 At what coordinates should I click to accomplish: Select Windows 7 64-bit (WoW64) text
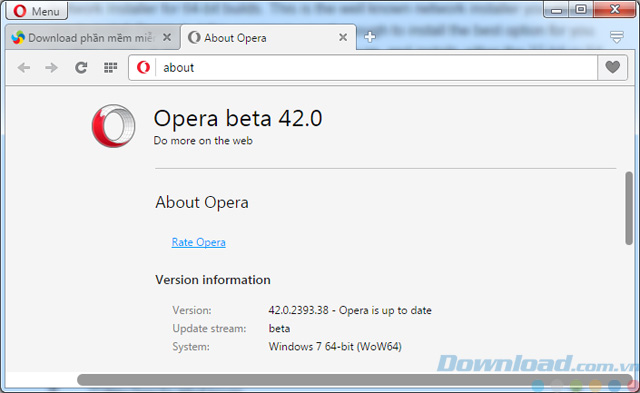(x=335, y=346)
